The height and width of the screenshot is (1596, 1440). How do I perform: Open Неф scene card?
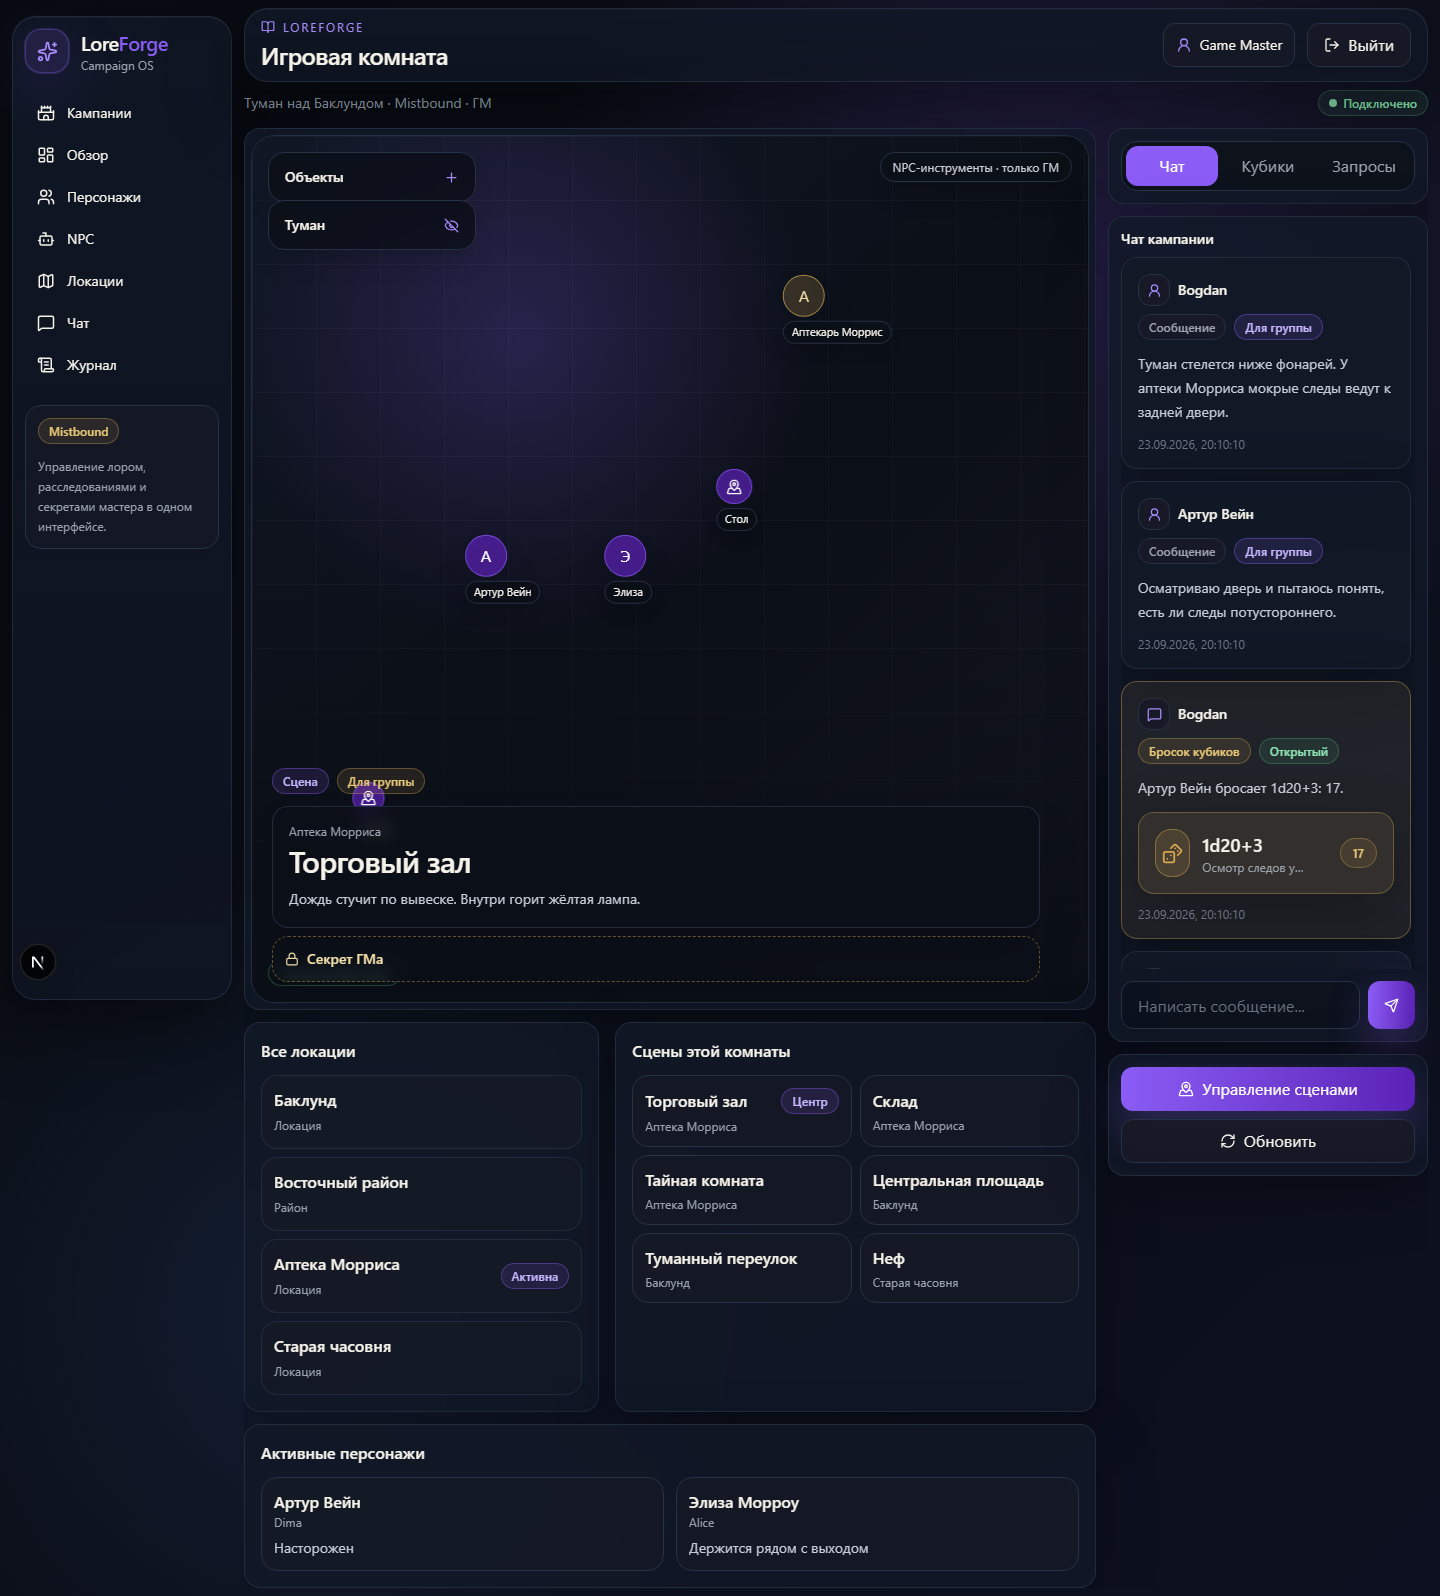(969, 1268)
